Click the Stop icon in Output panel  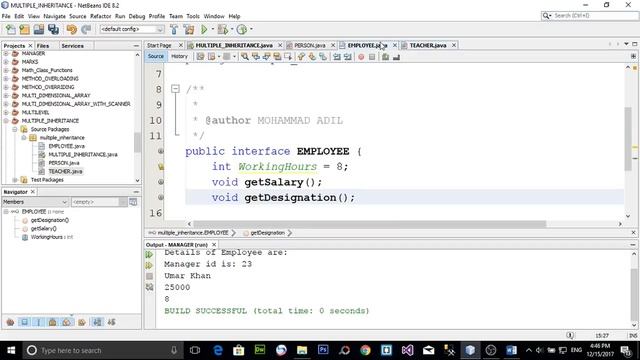coord(149,276)
